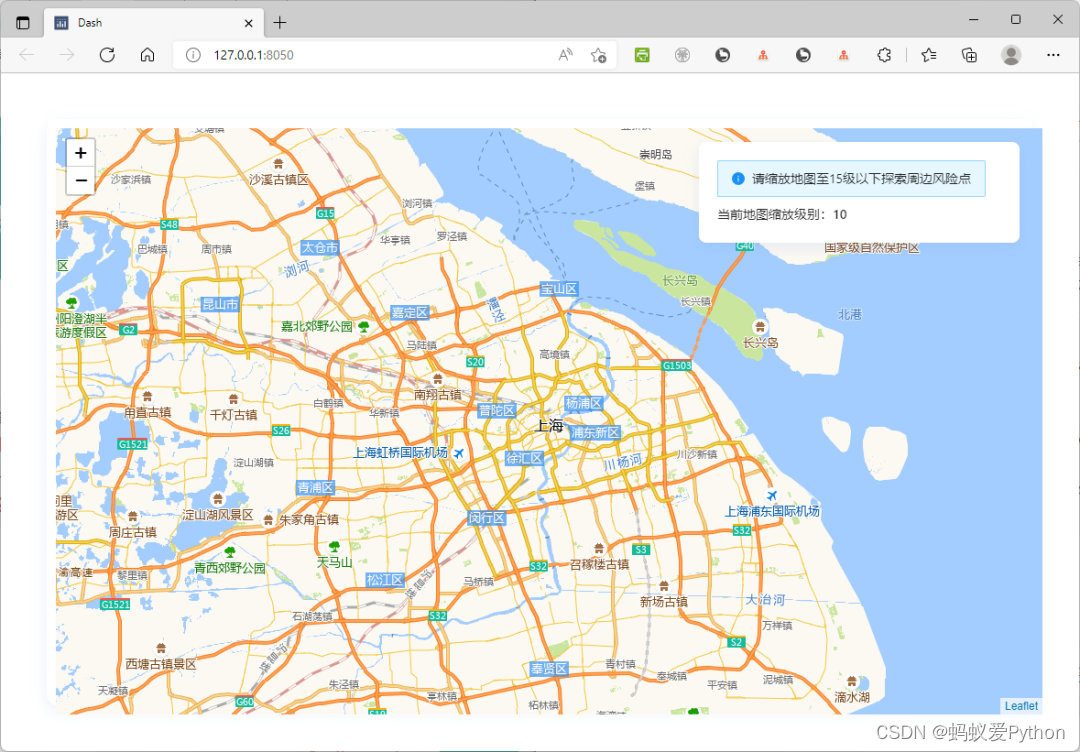Screen dimensions: 1080x752
Task: Click the 徐汇区 district label
Action: click(525, 458)
